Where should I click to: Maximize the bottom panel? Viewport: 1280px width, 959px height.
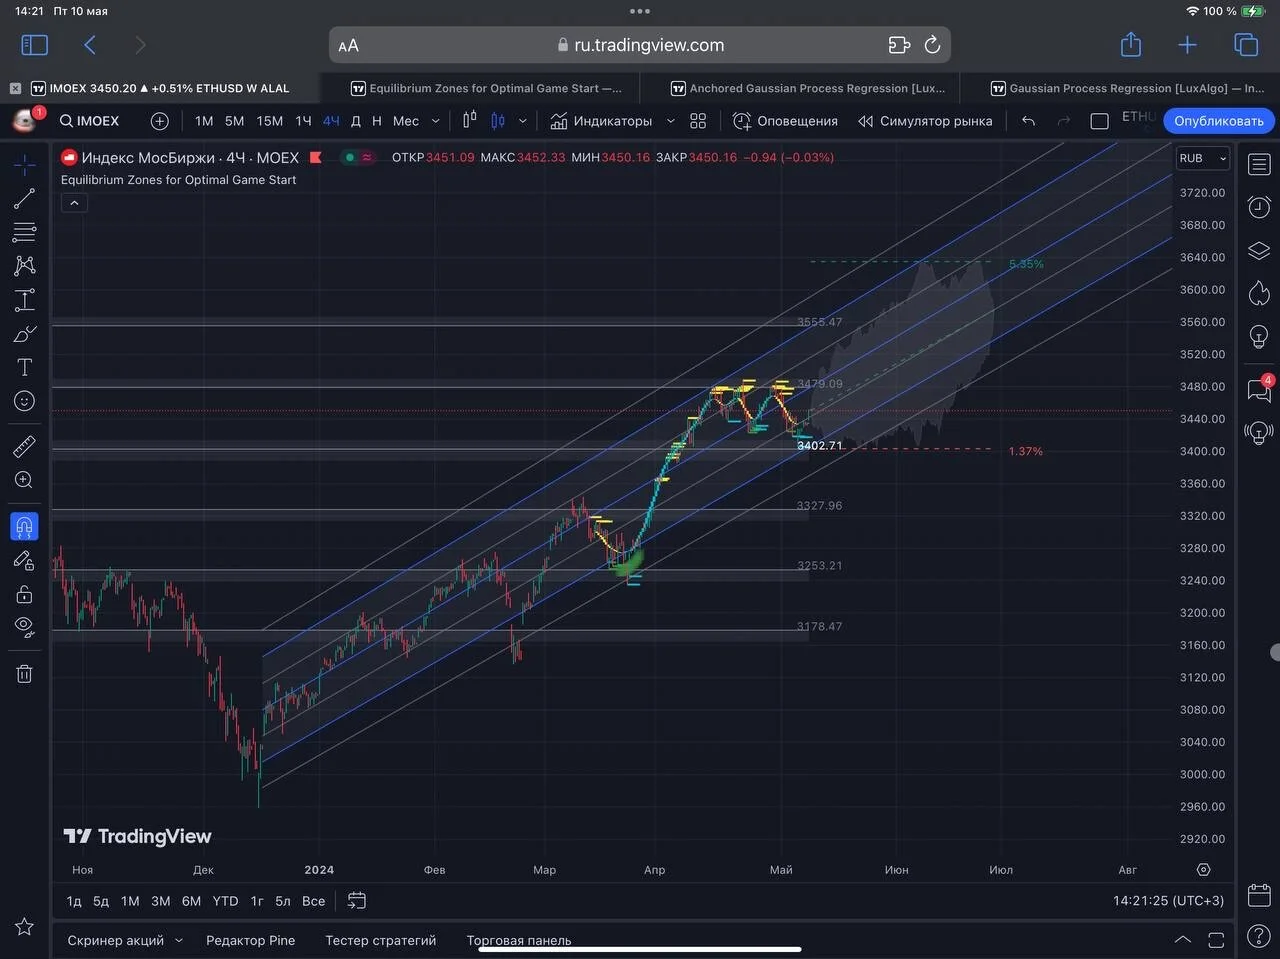pyautogui.click(x=1216, y=940)
